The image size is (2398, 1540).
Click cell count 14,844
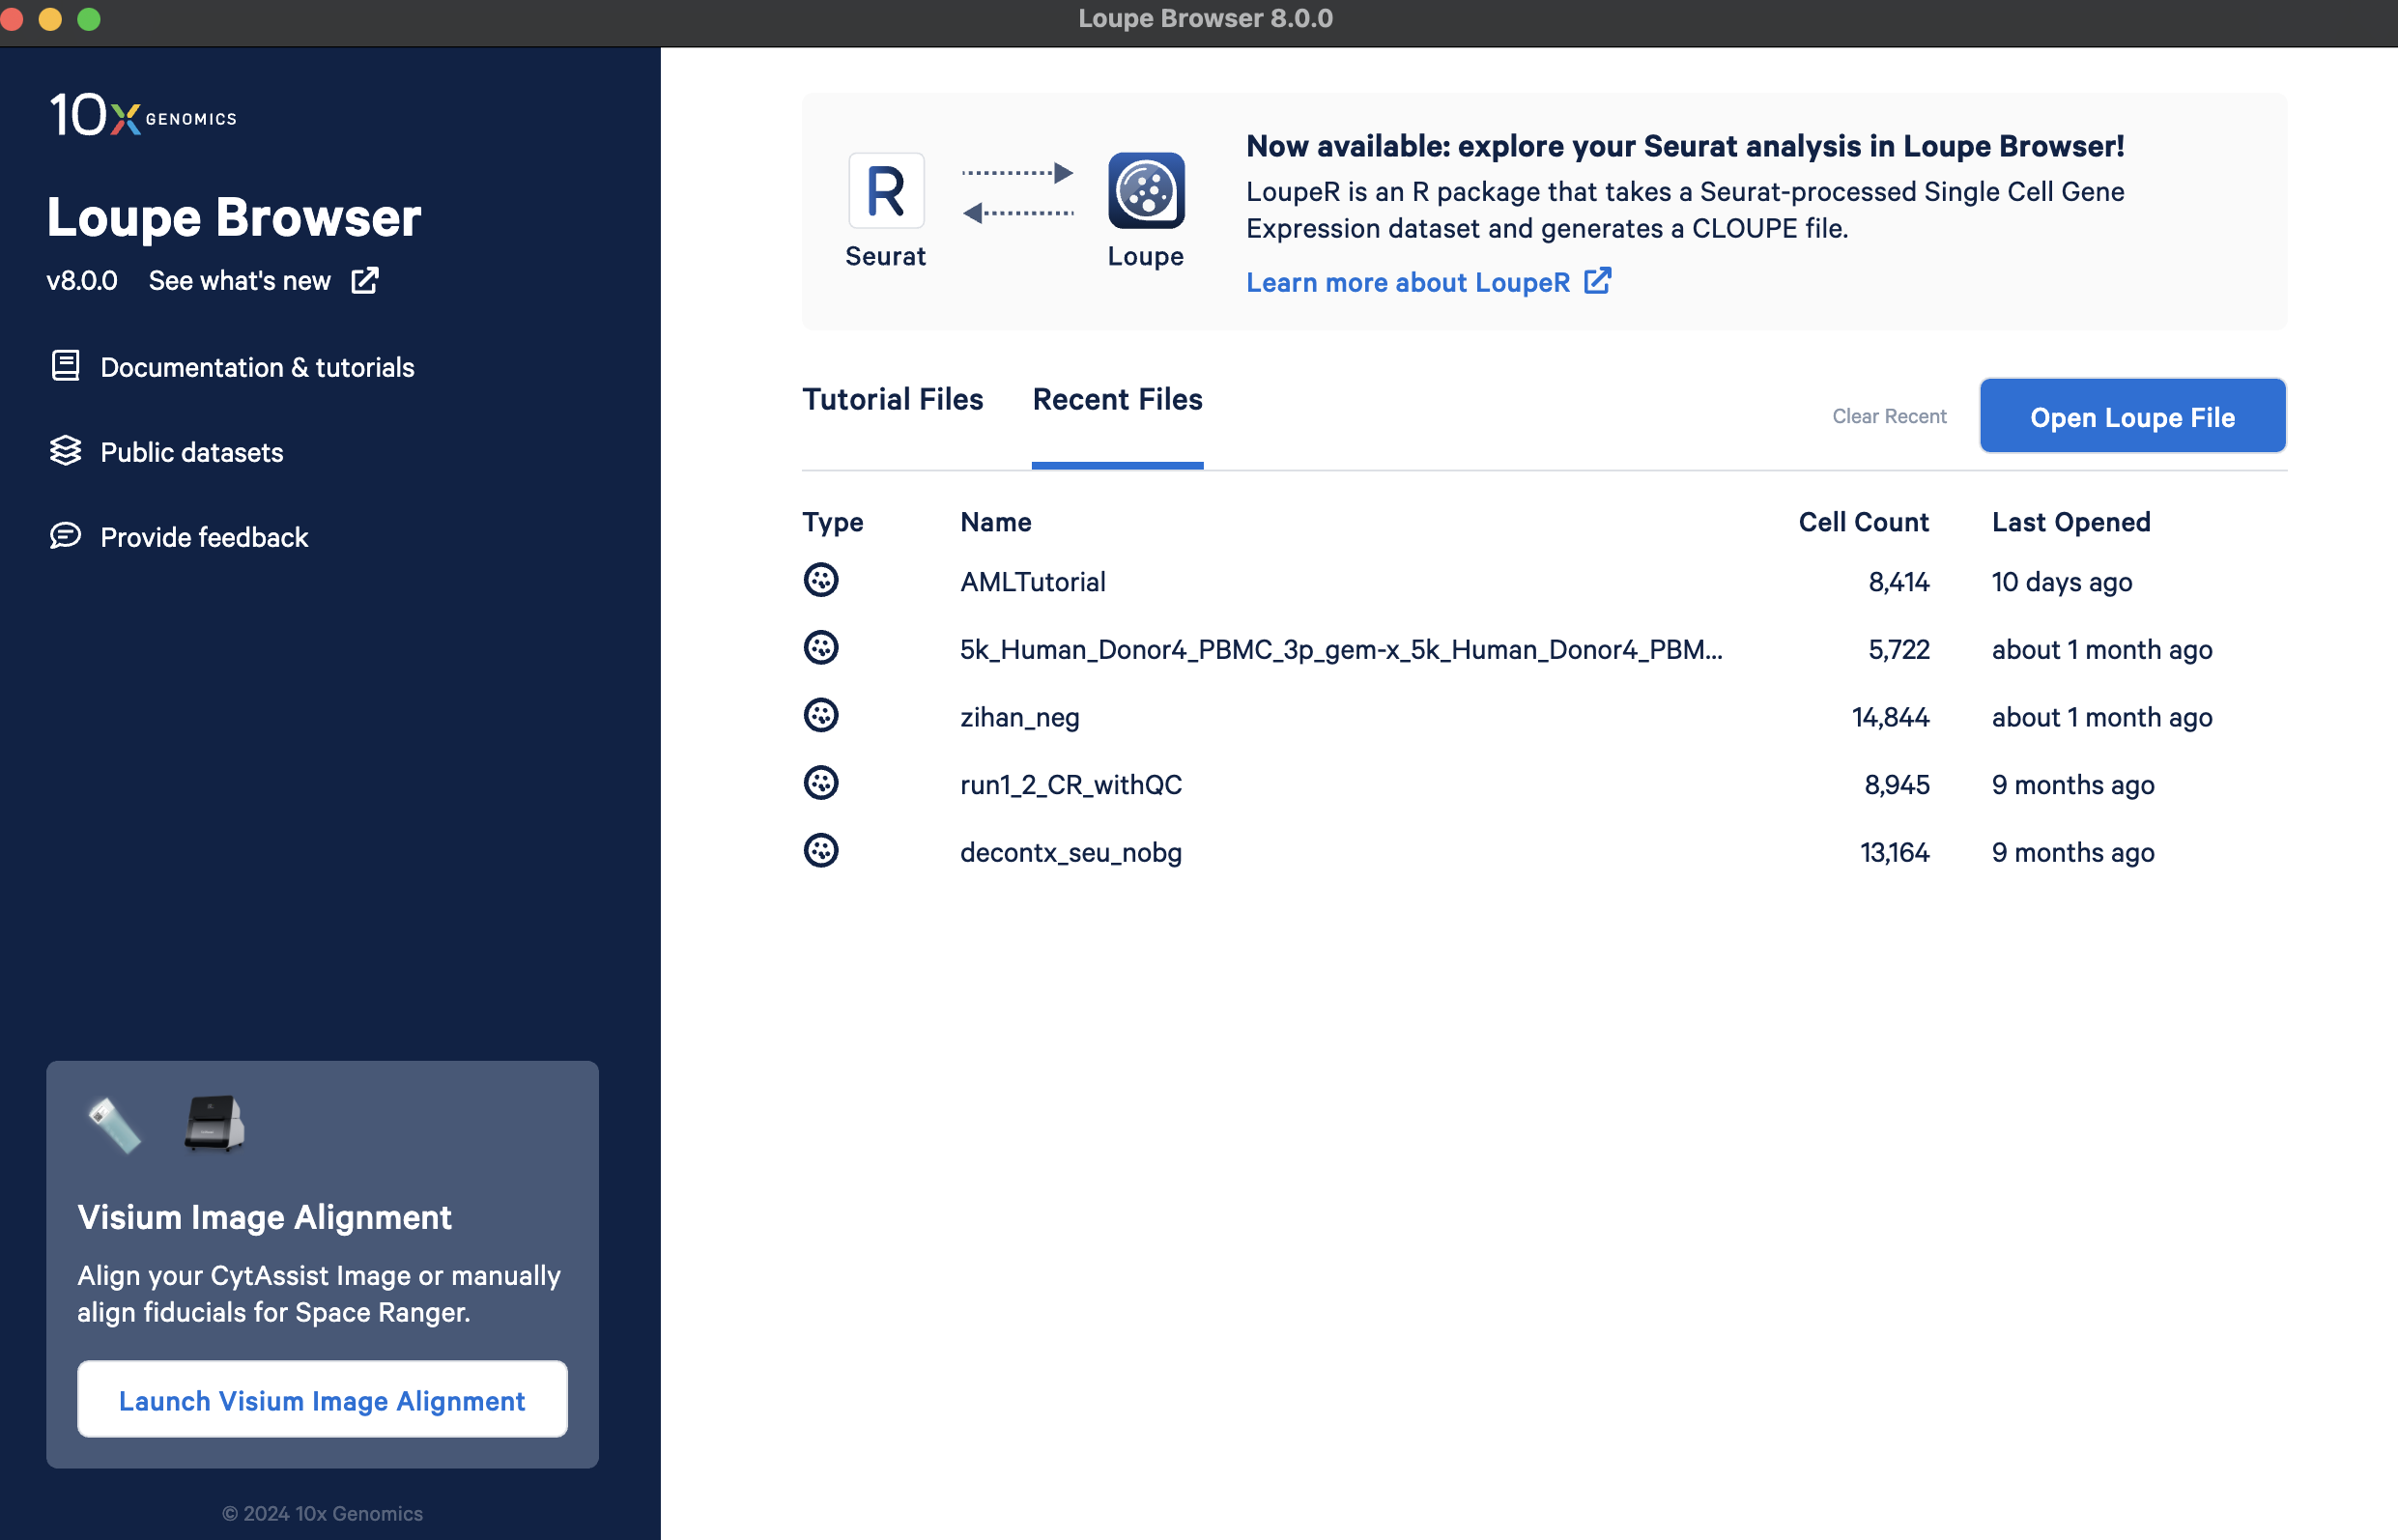pyautogui.click(x=1890, y=717)
